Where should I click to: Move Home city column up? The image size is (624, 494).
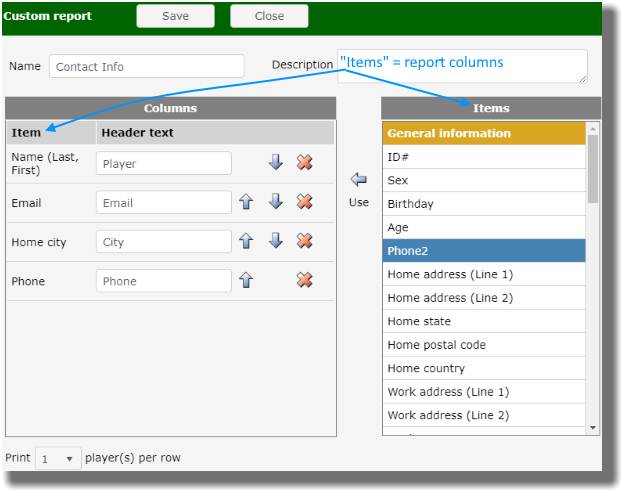(246, 241)
